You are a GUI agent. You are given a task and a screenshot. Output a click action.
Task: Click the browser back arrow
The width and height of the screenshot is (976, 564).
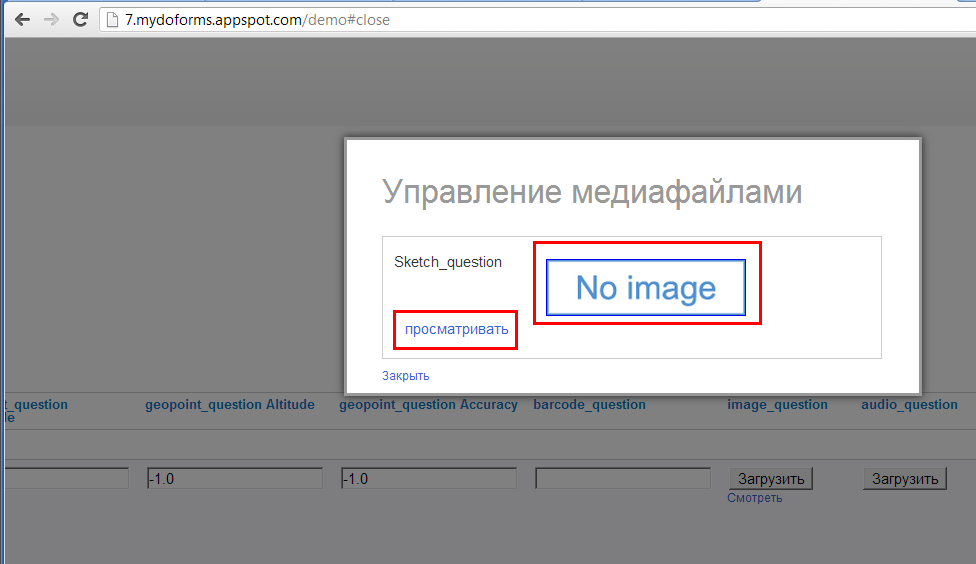[22, 19]
